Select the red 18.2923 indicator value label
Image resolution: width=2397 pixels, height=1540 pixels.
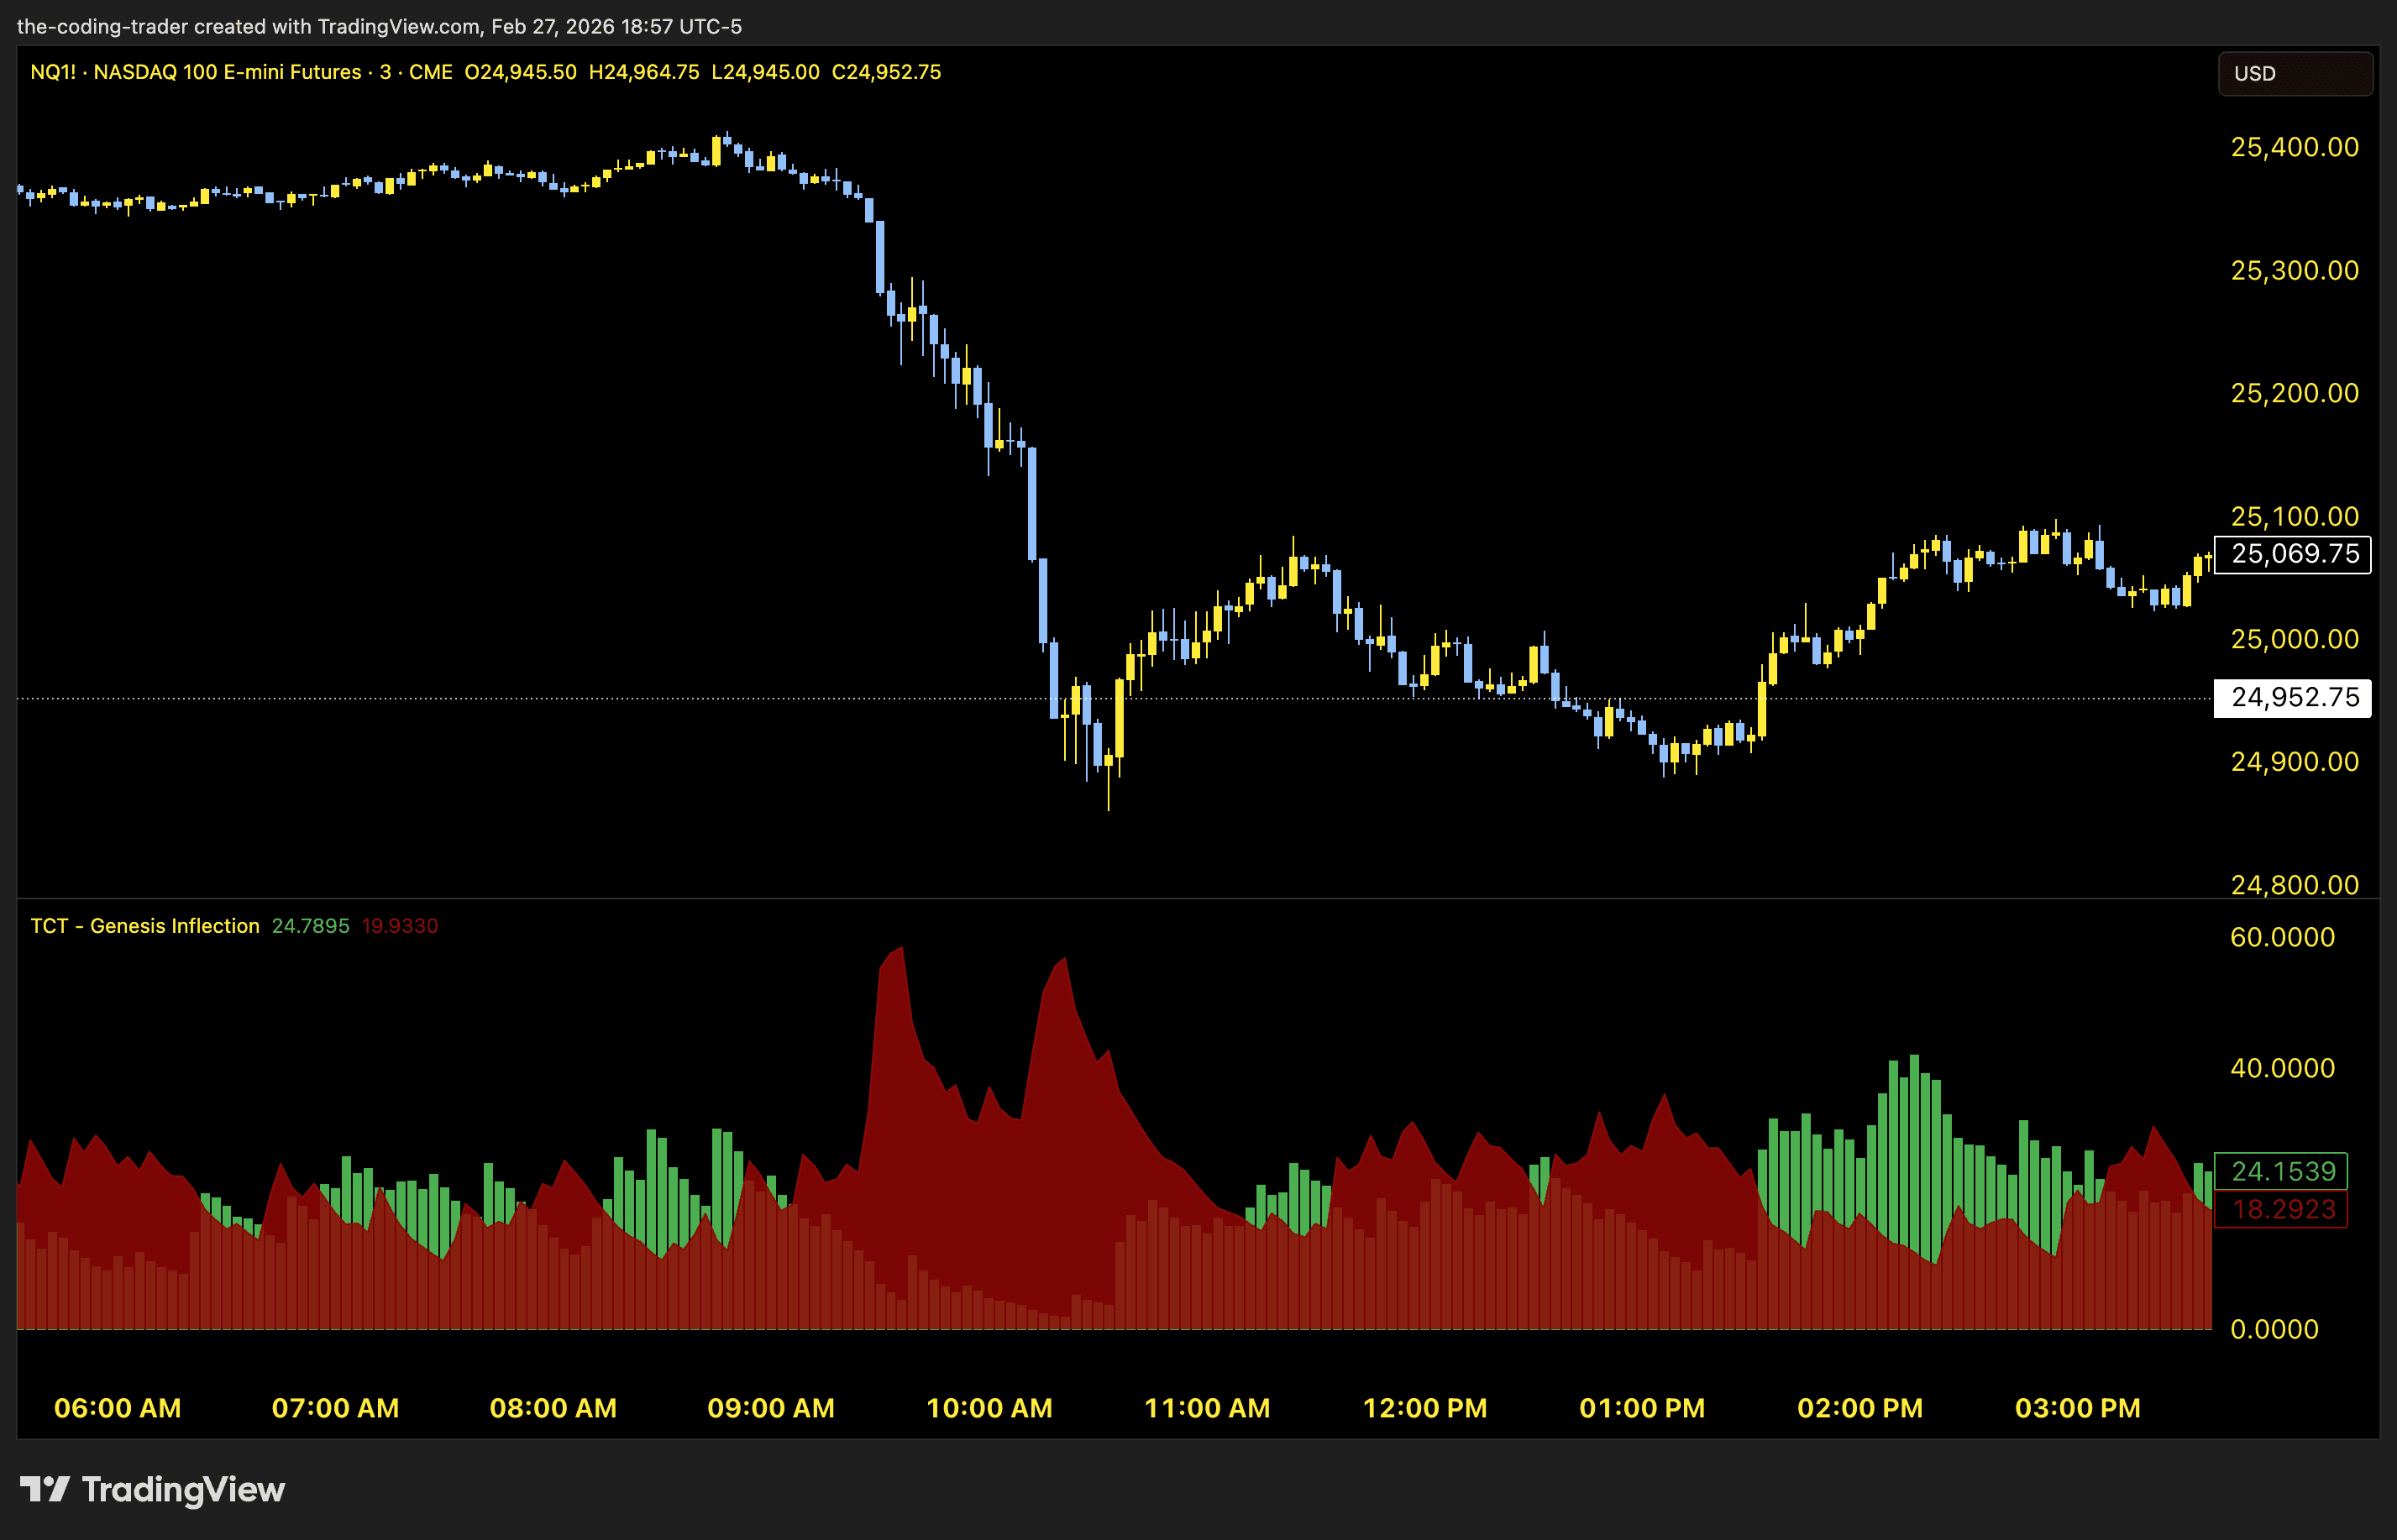pyautogui.click(x=2282, y=1209)
